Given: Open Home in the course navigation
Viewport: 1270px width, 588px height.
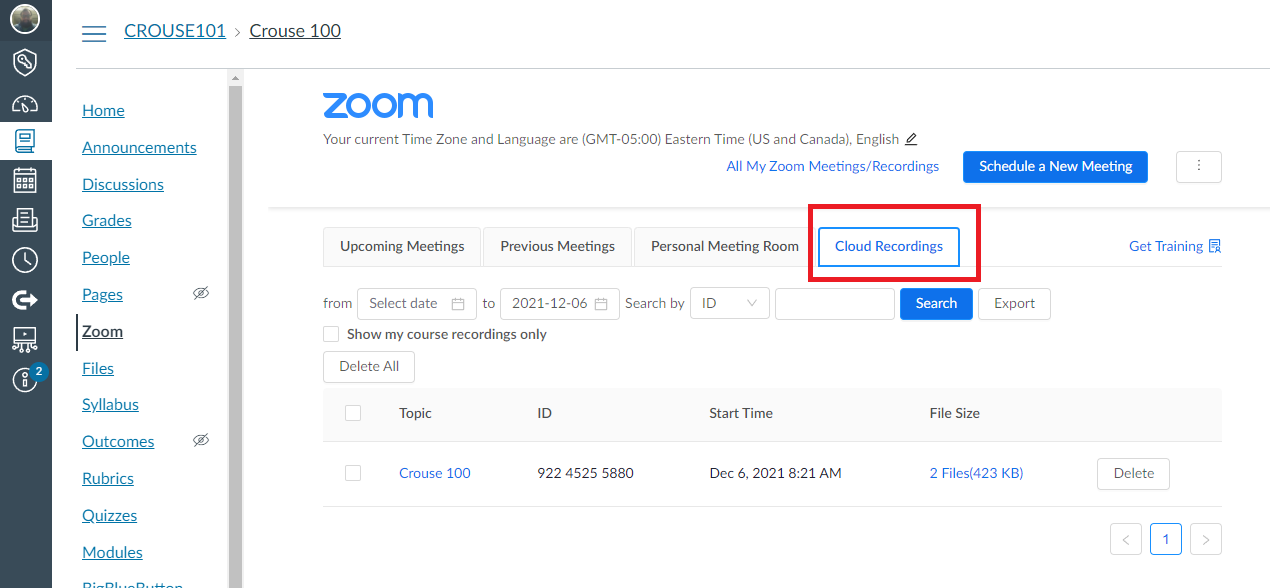Looking at the screenshot, I should (x=103, y=110).
